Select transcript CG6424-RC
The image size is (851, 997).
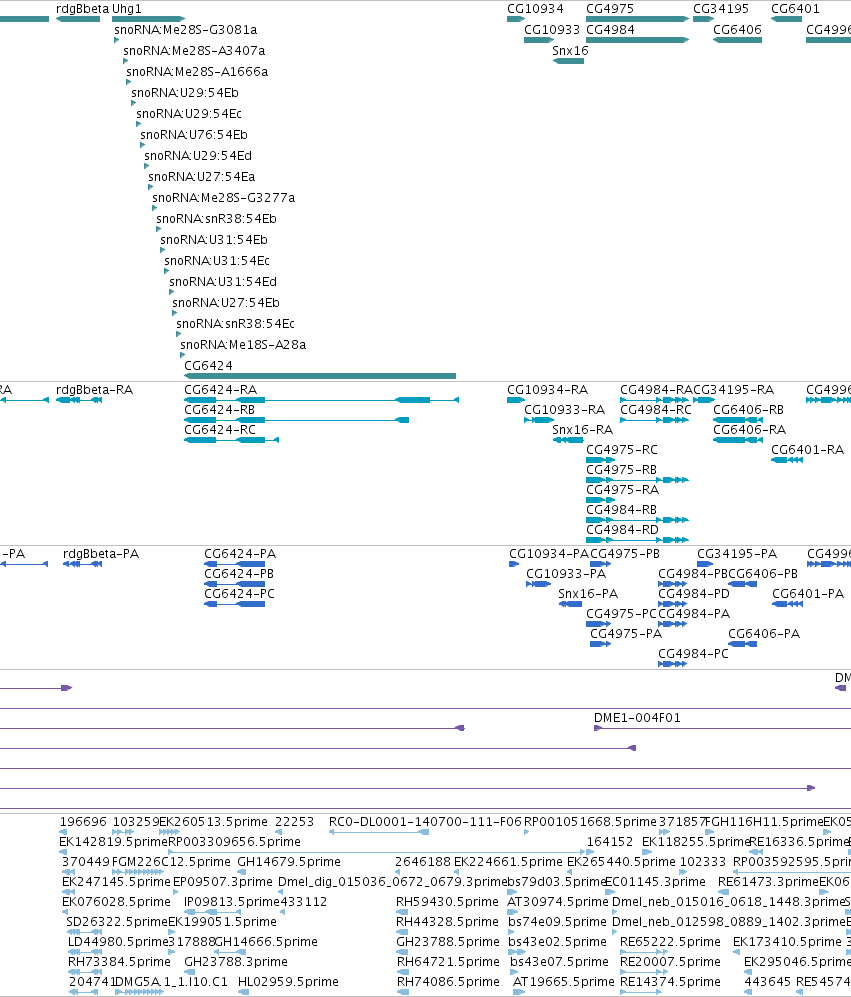[x=232, y=440]
